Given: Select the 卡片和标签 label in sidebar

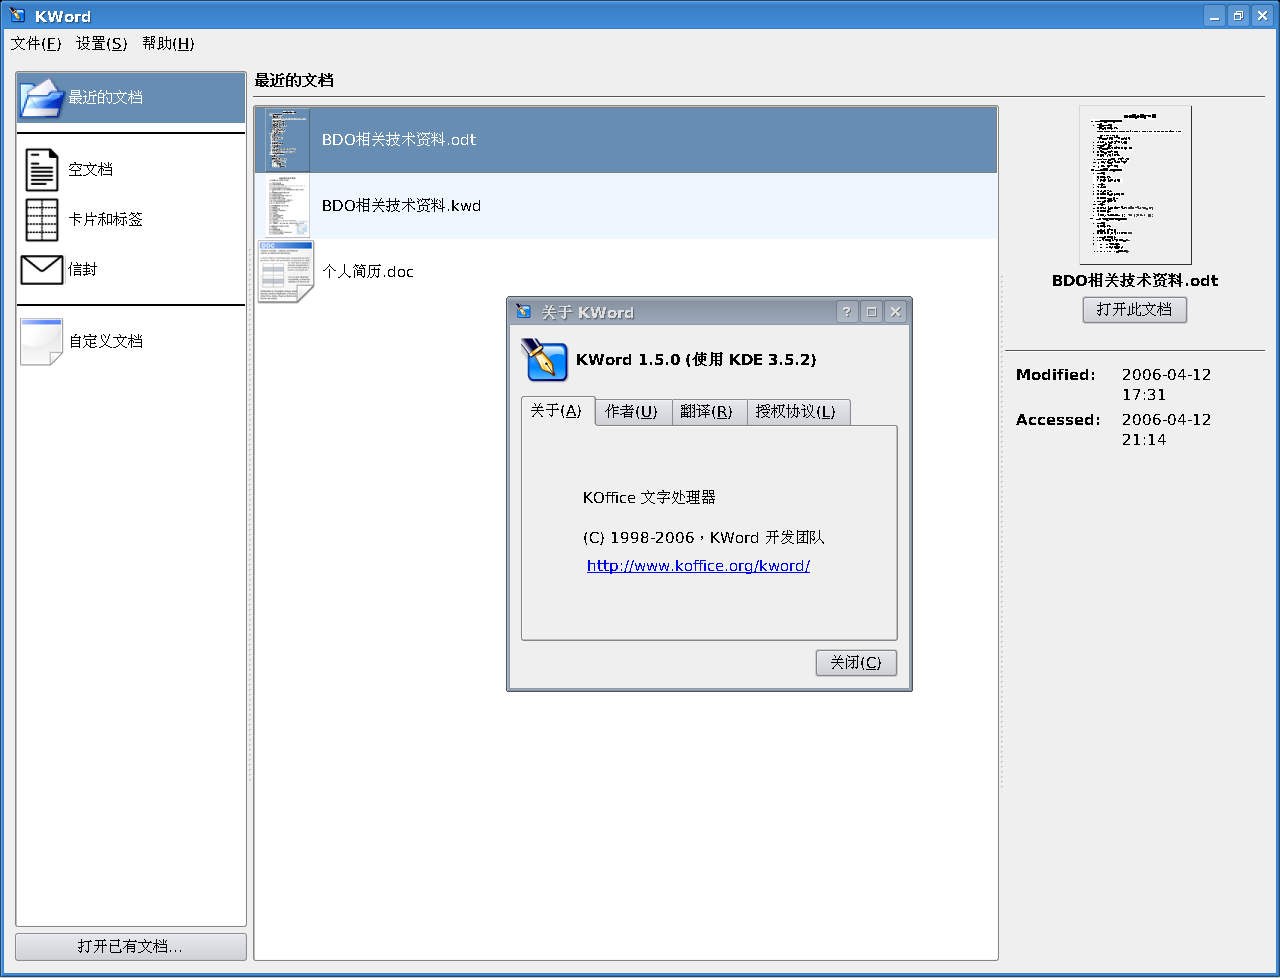Looking at the screenshot, I should (x=105, y=220).
